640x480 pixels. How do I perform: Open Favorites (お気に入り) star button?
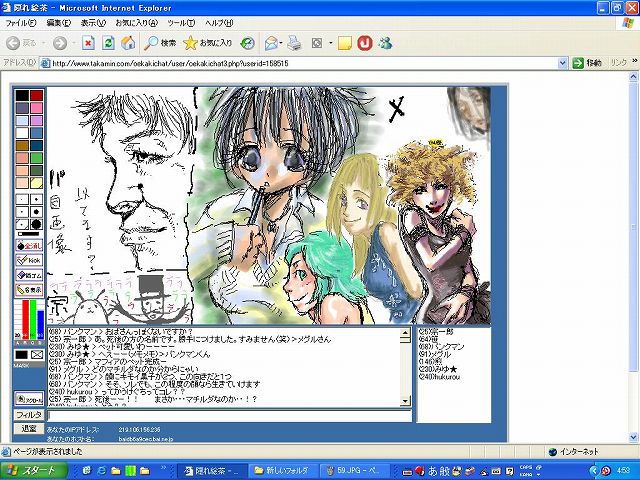207,43
